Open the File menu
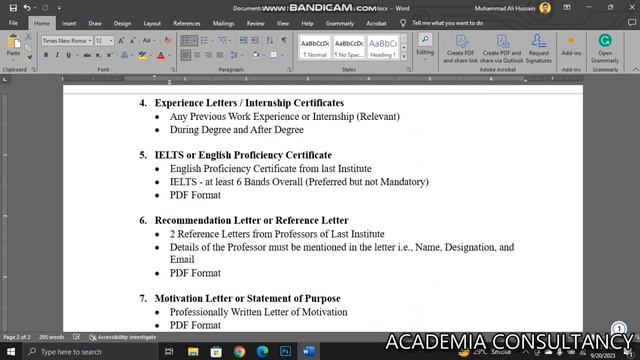This screenshot has width=640, height=360. pos(13,23)
